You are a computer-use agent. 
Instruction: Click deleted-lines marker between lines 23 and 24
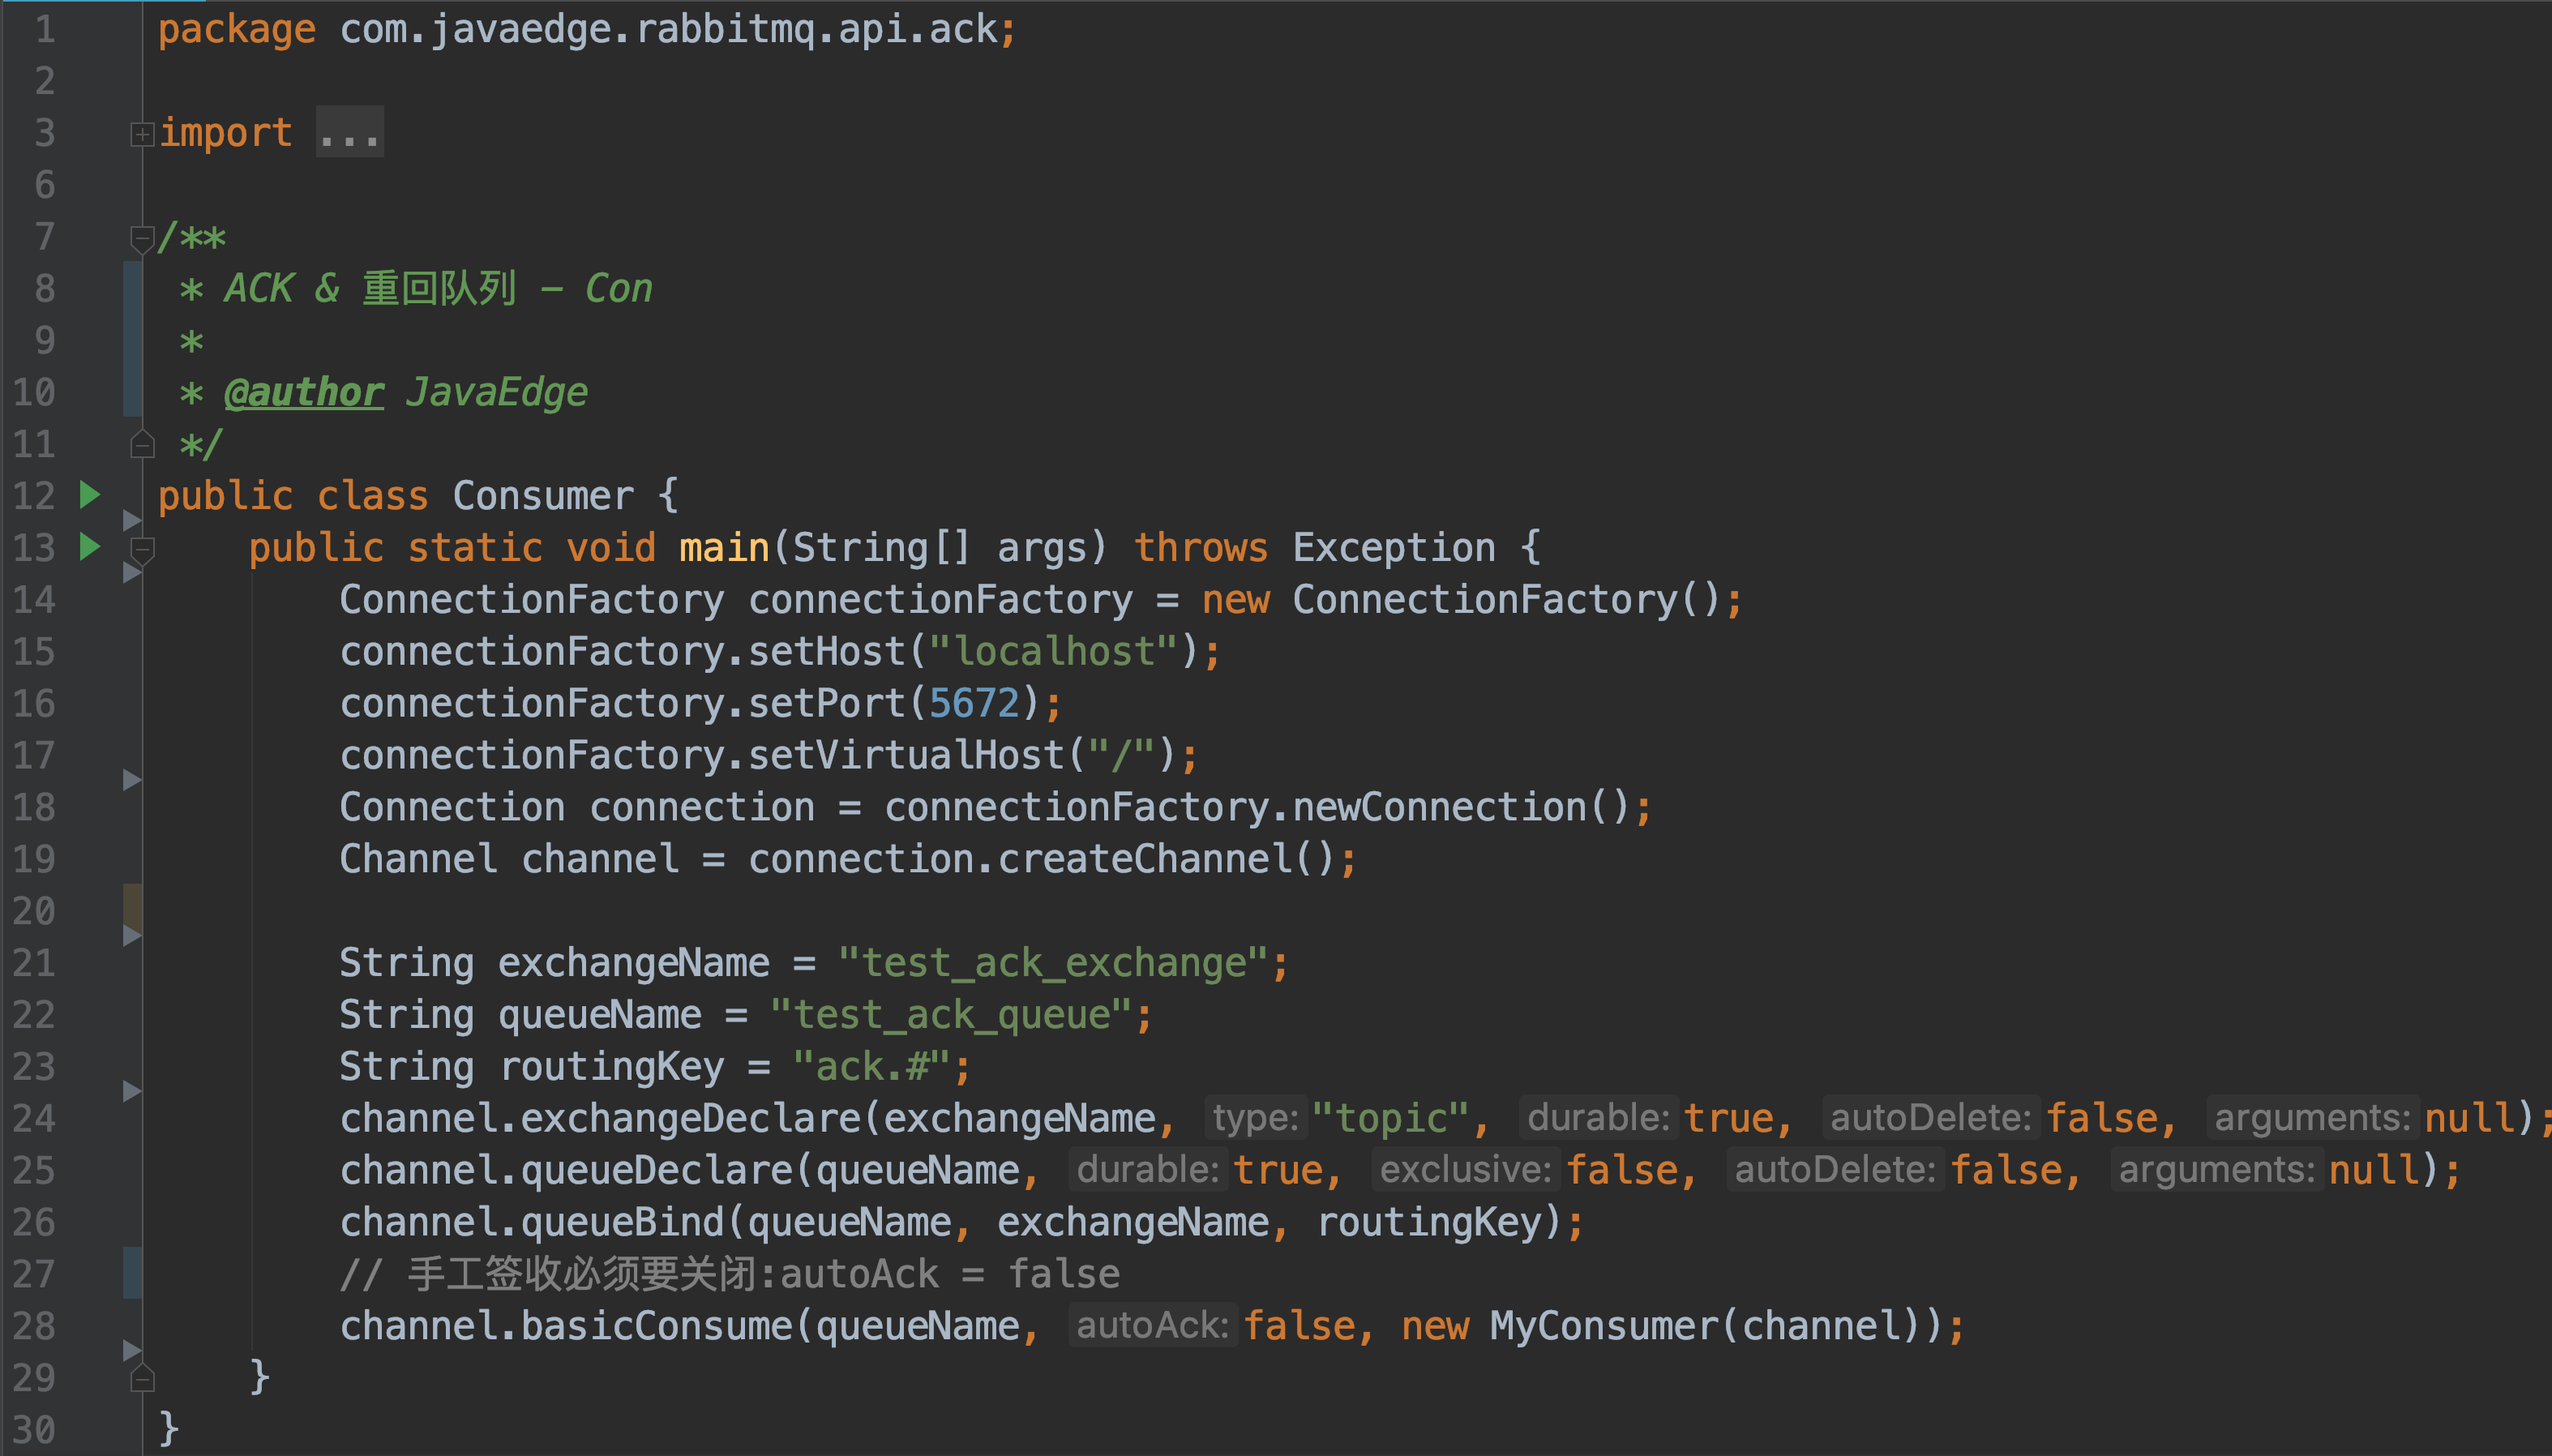pyautogui.click(x=131, y=1091)
